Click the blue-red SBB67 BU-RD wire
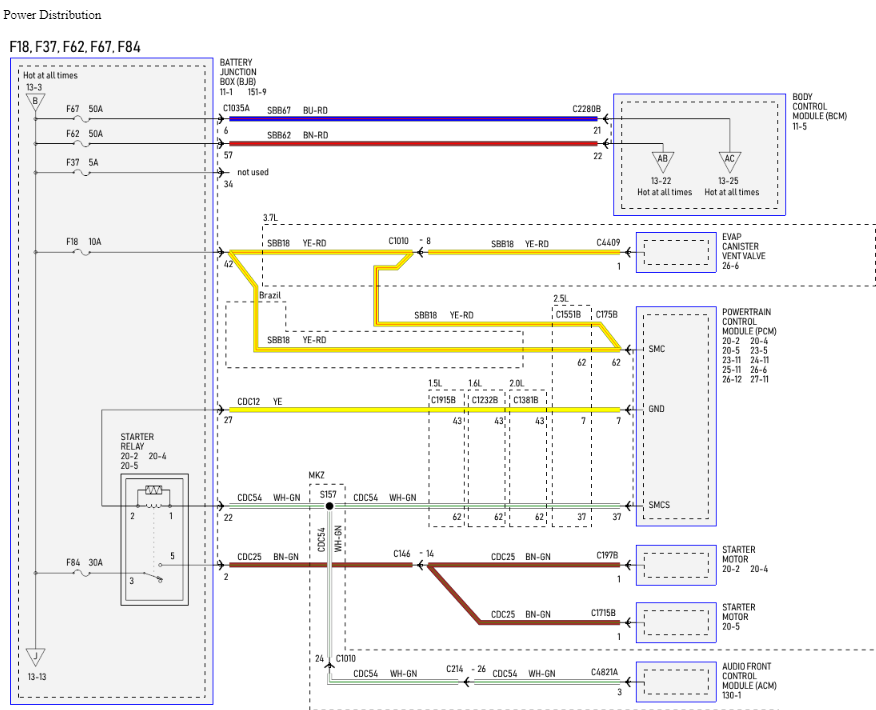Viewport: 876px width, 710px height. tap(413, 118)
